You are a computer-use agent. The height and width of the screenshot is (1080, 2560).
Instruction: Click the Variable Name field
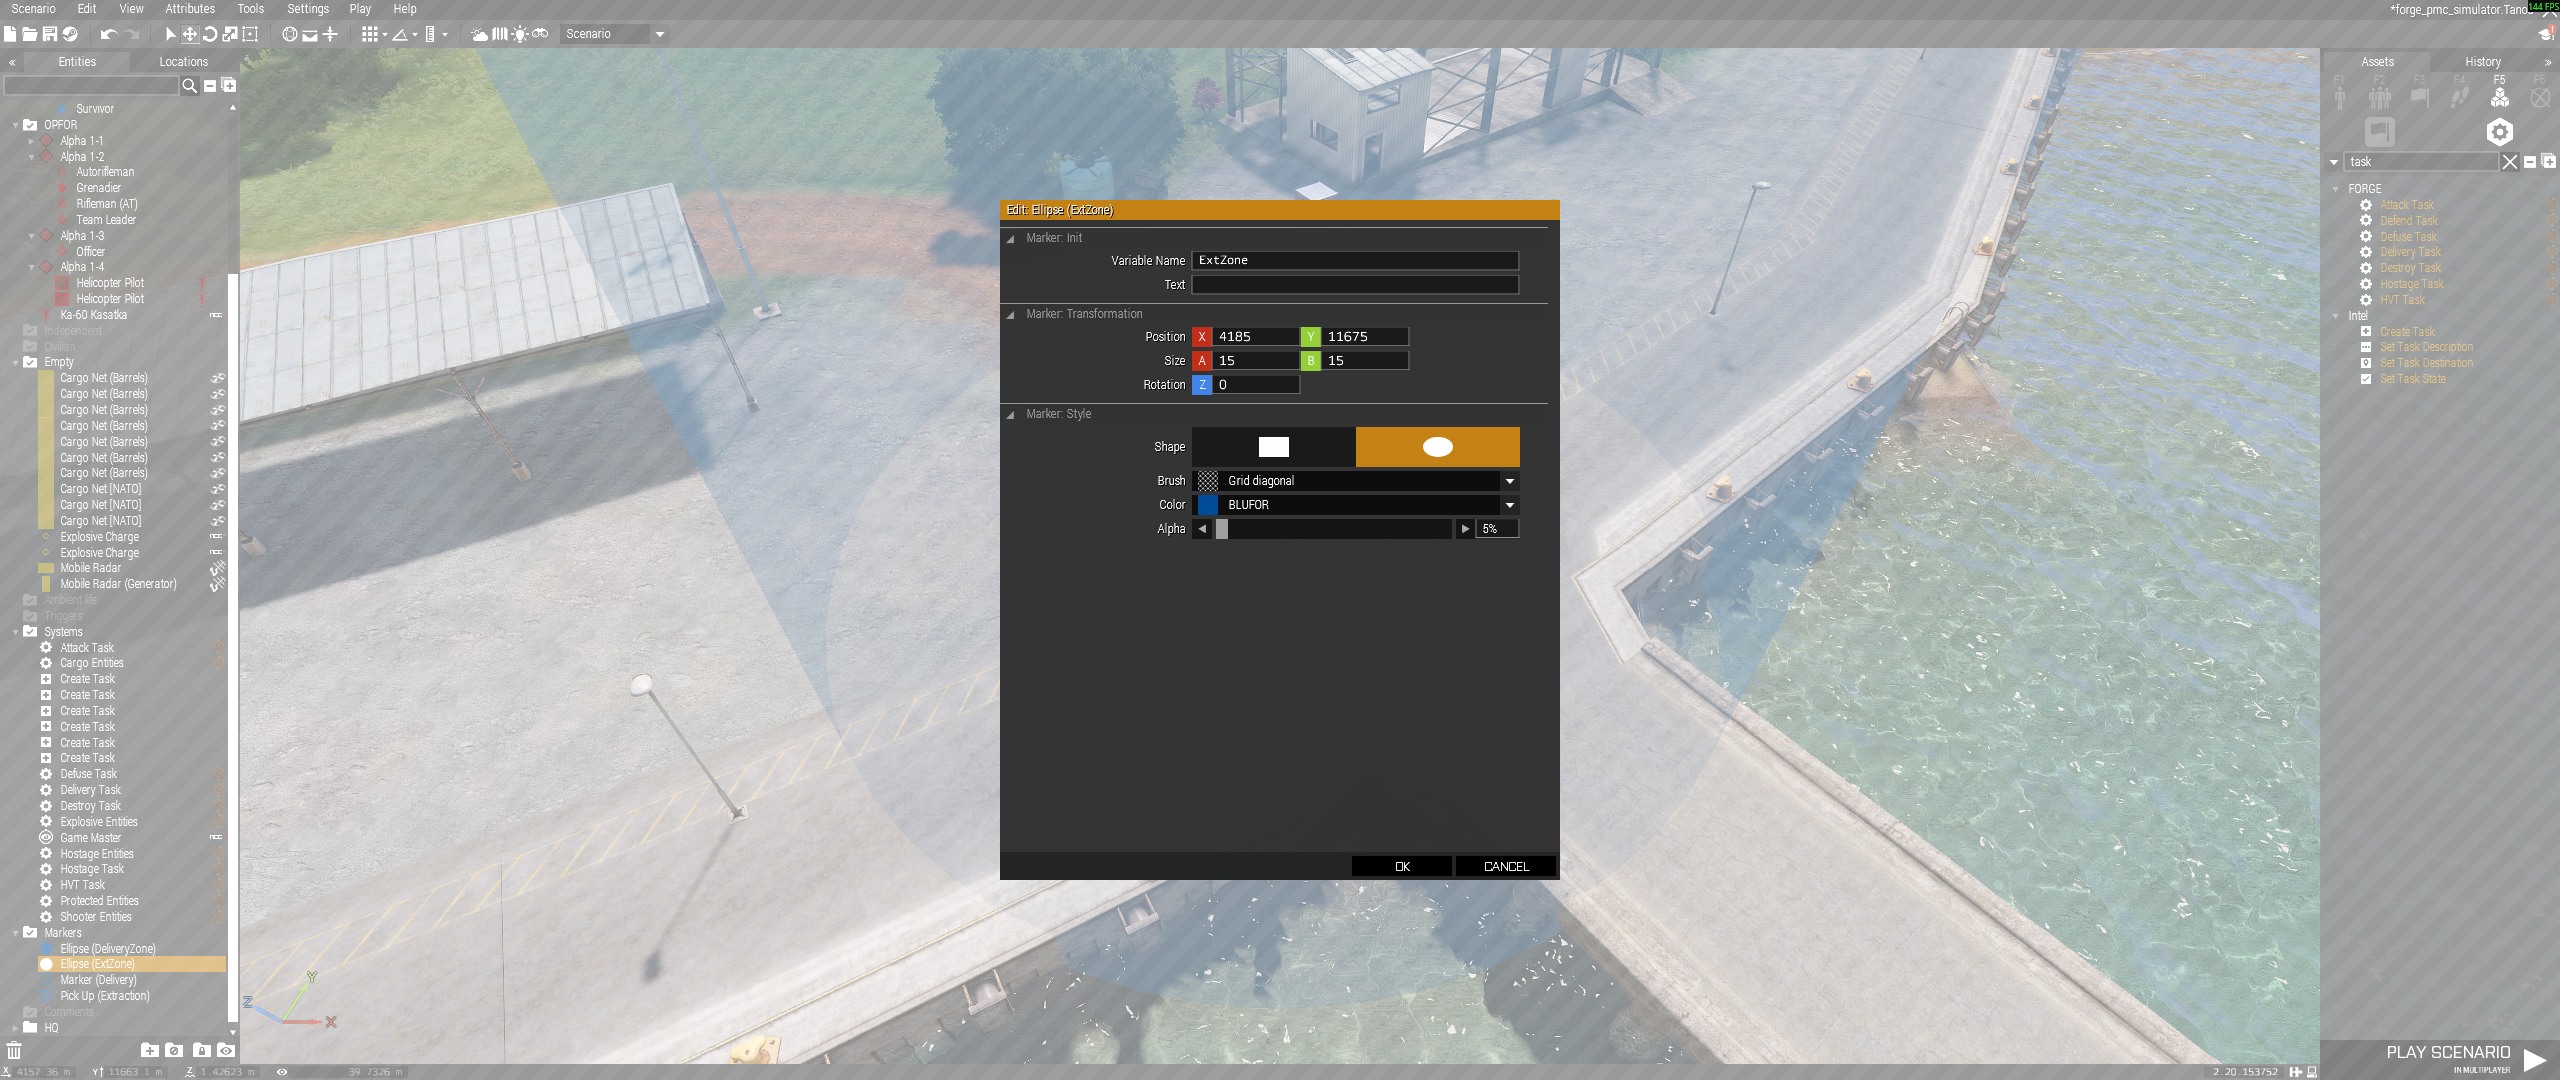(1355, 261)
